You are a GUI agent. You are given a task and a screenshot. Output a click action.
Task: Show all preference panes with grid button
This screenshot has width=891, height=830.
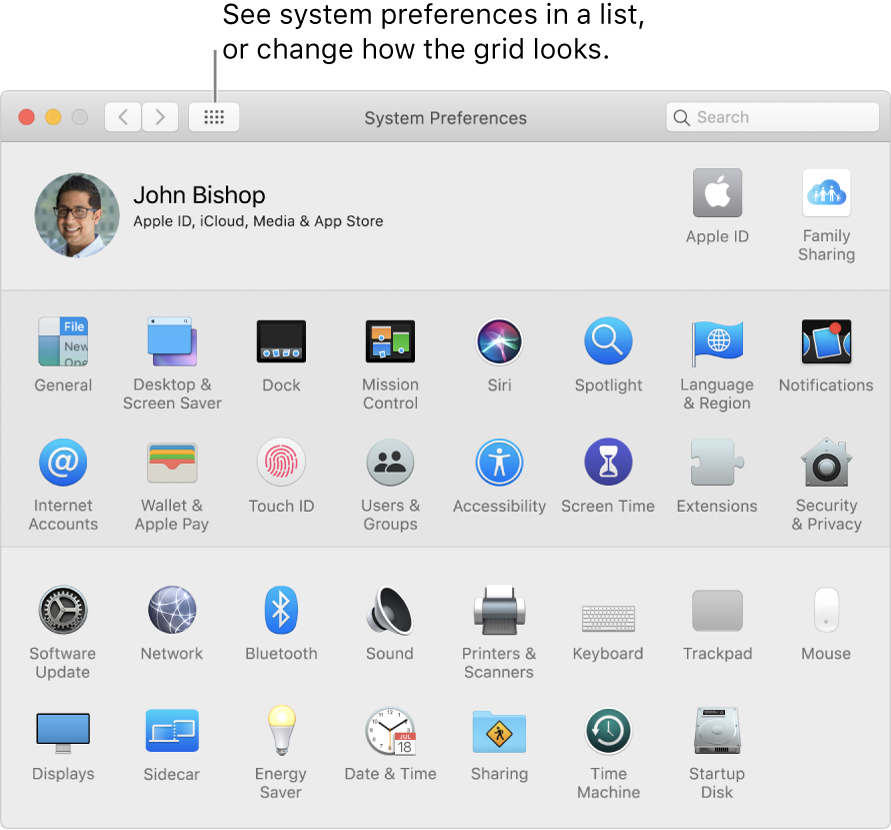click(x=214, y=117)
